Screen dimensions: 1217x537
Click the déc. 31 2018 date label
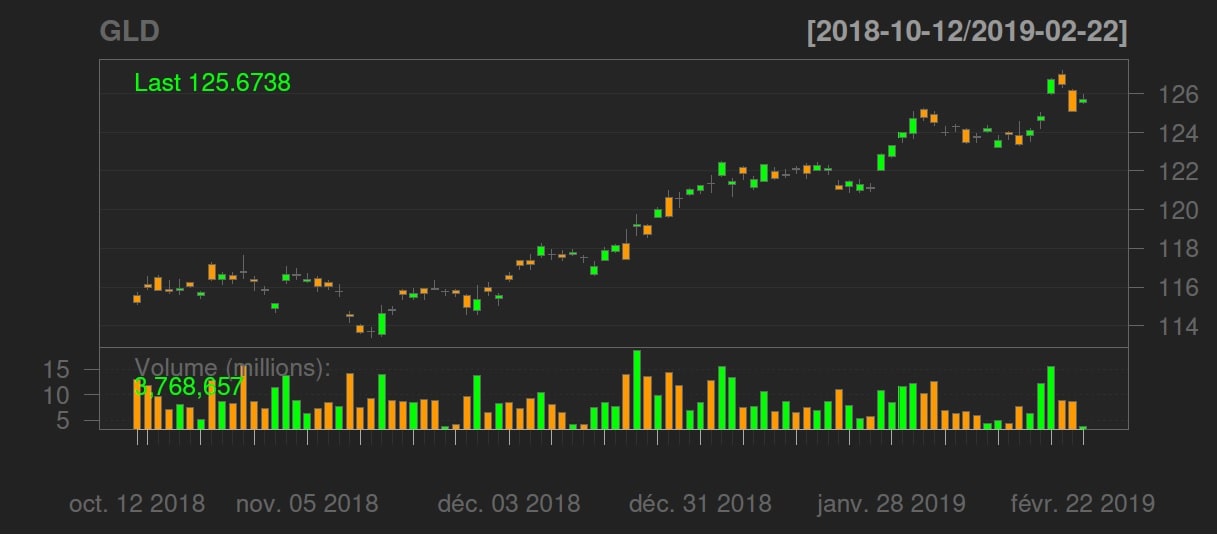pyautogui.click(x=700, y=504)
